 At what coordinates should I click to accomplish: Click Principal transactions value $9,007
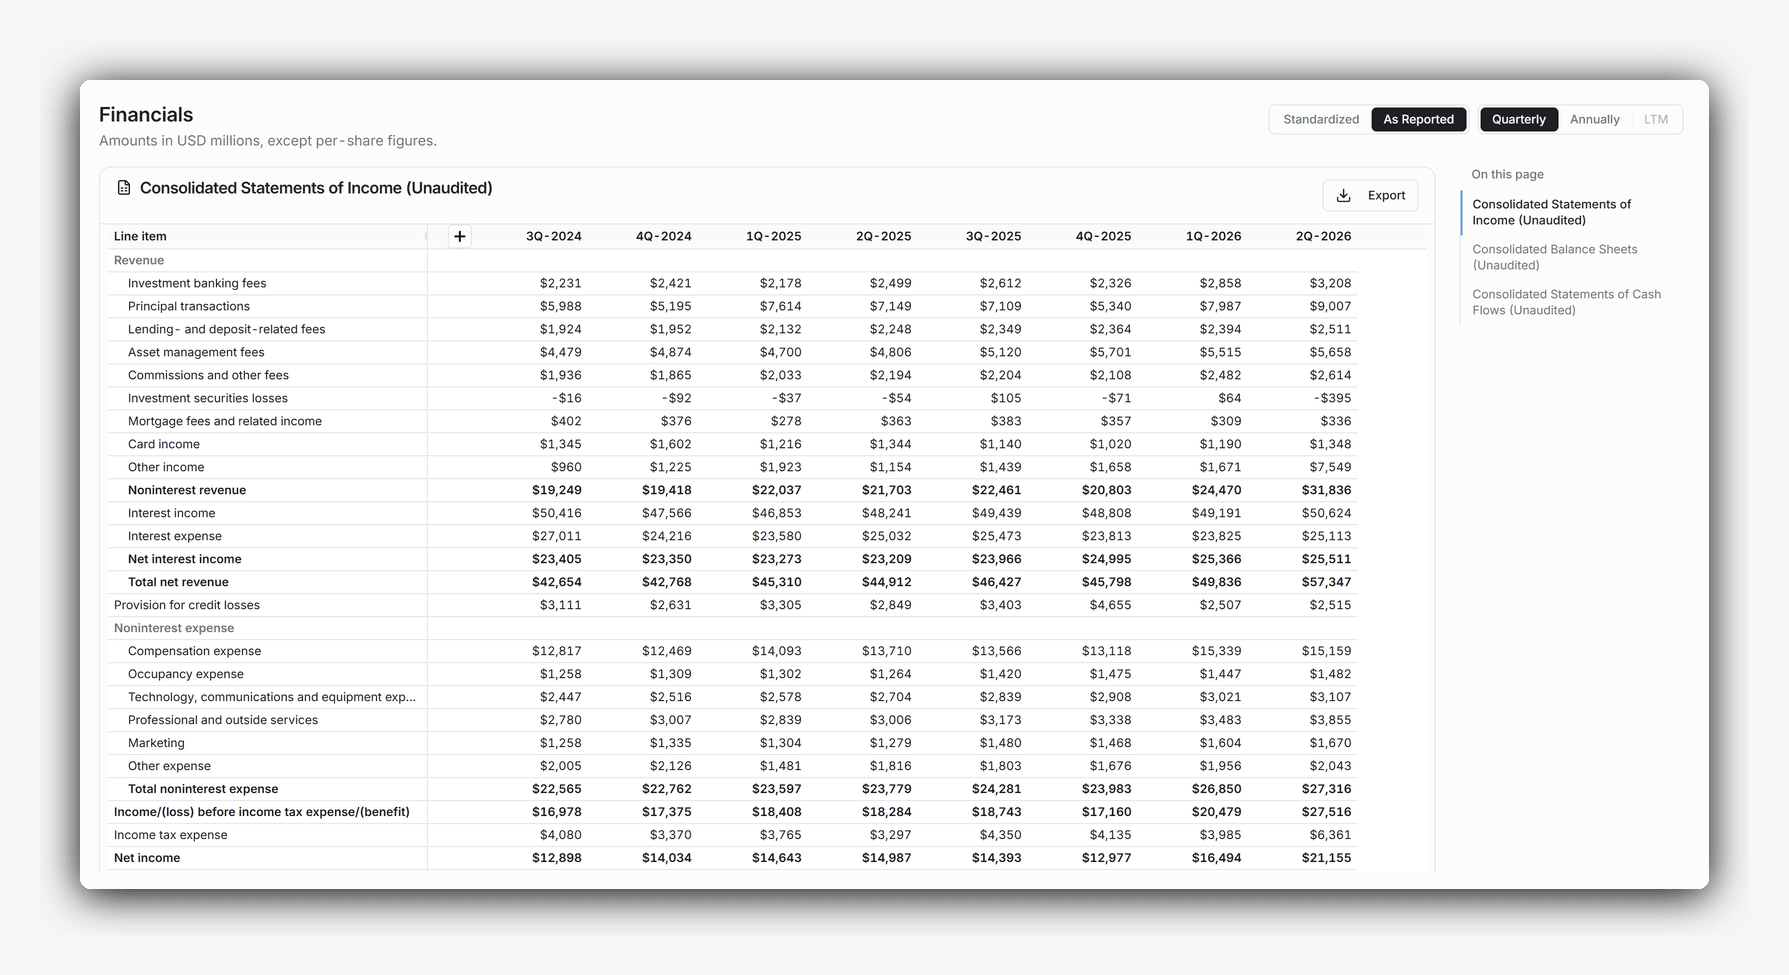1330,306
